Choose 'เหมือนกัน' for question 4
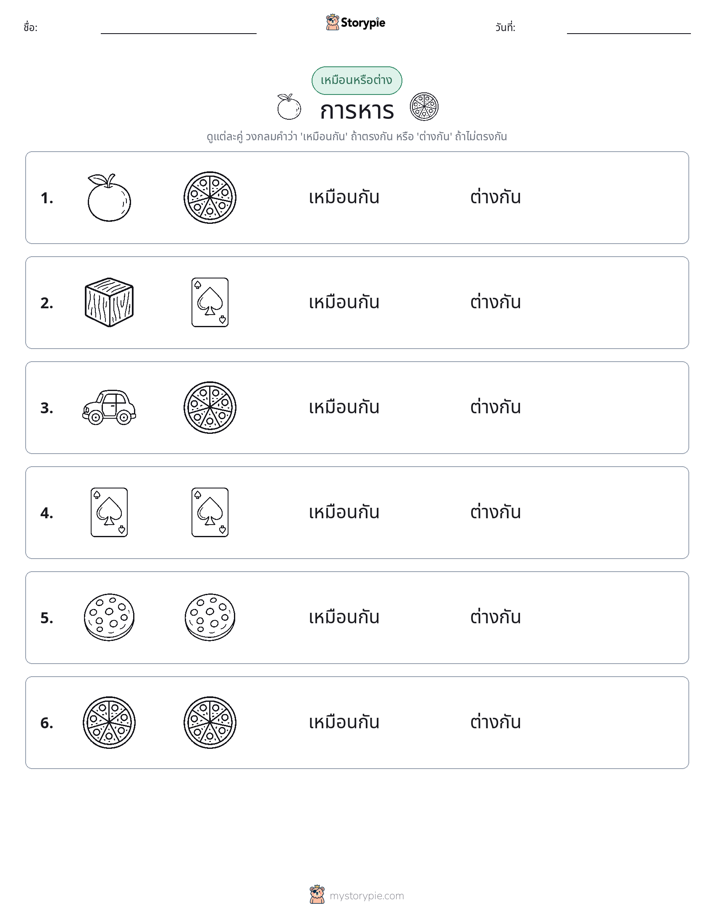714x924 pixels. [344, 512]
